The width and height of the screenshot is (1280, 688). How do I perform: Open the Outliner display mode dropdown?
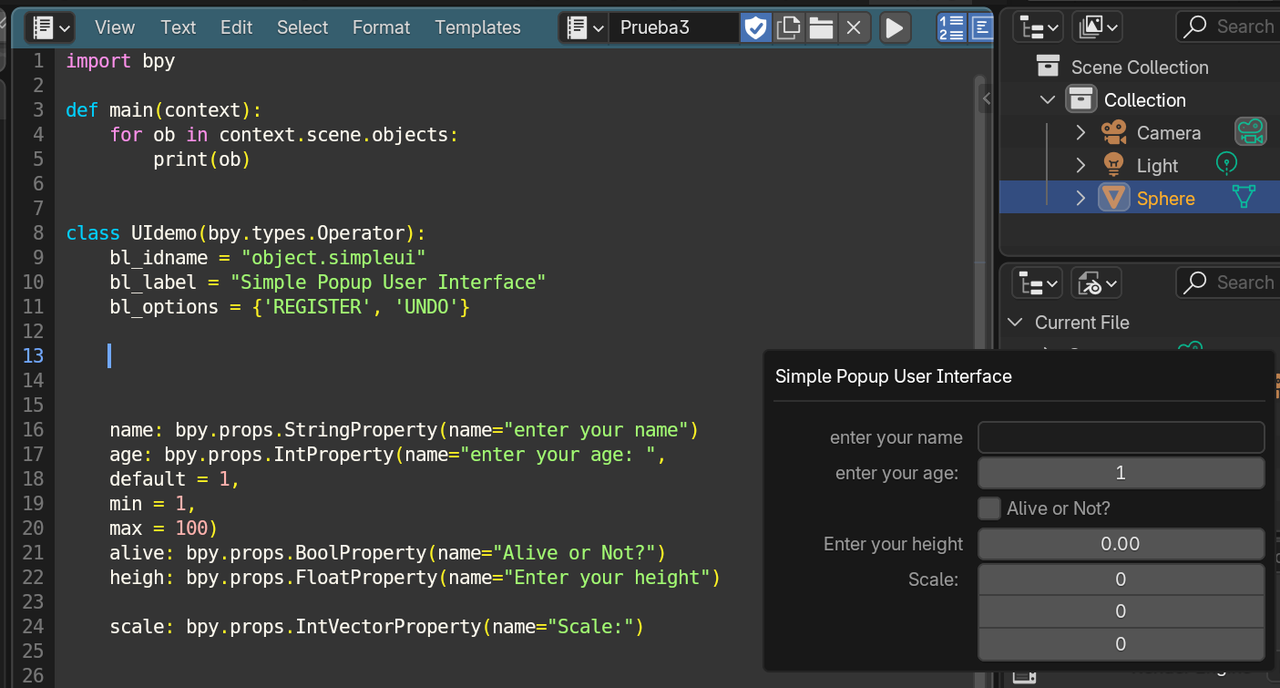tap(1099, 27)
